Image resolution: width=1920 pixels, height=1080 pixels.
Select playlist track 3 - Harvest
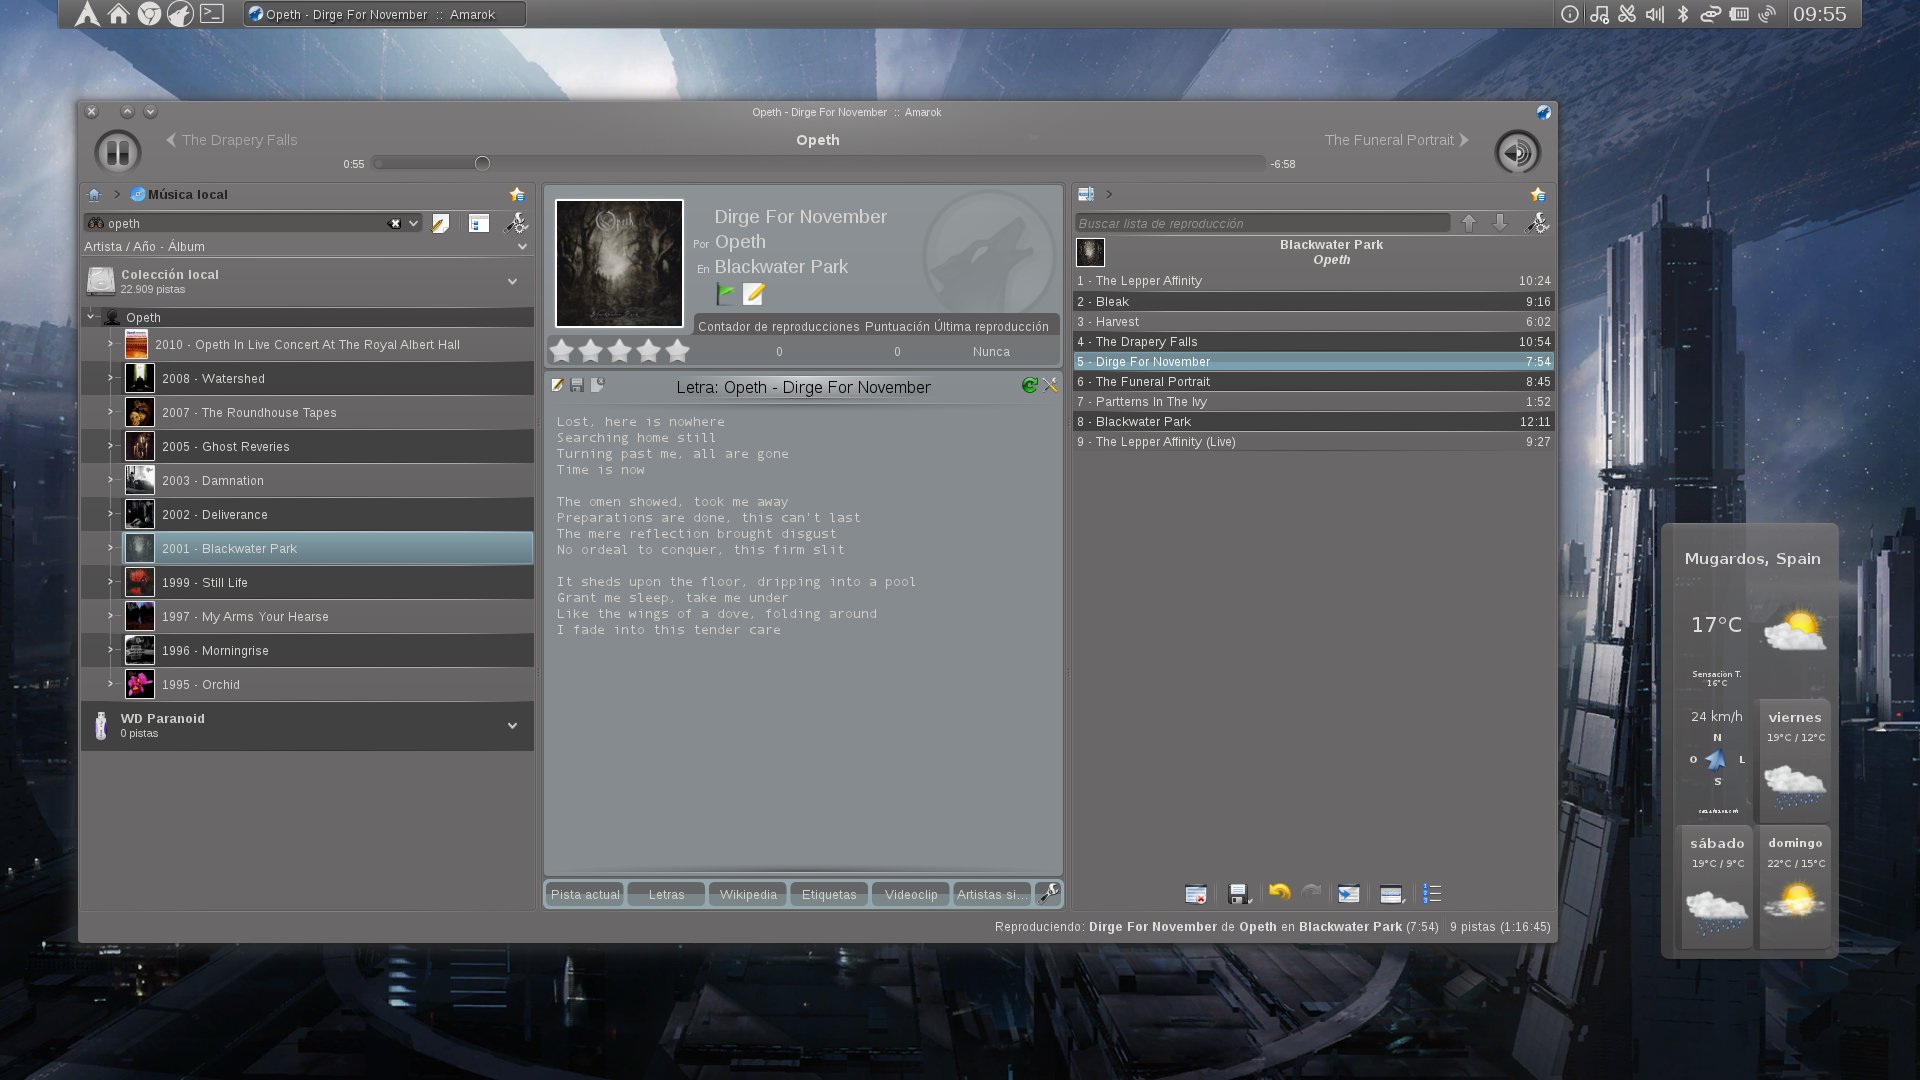1314,322
